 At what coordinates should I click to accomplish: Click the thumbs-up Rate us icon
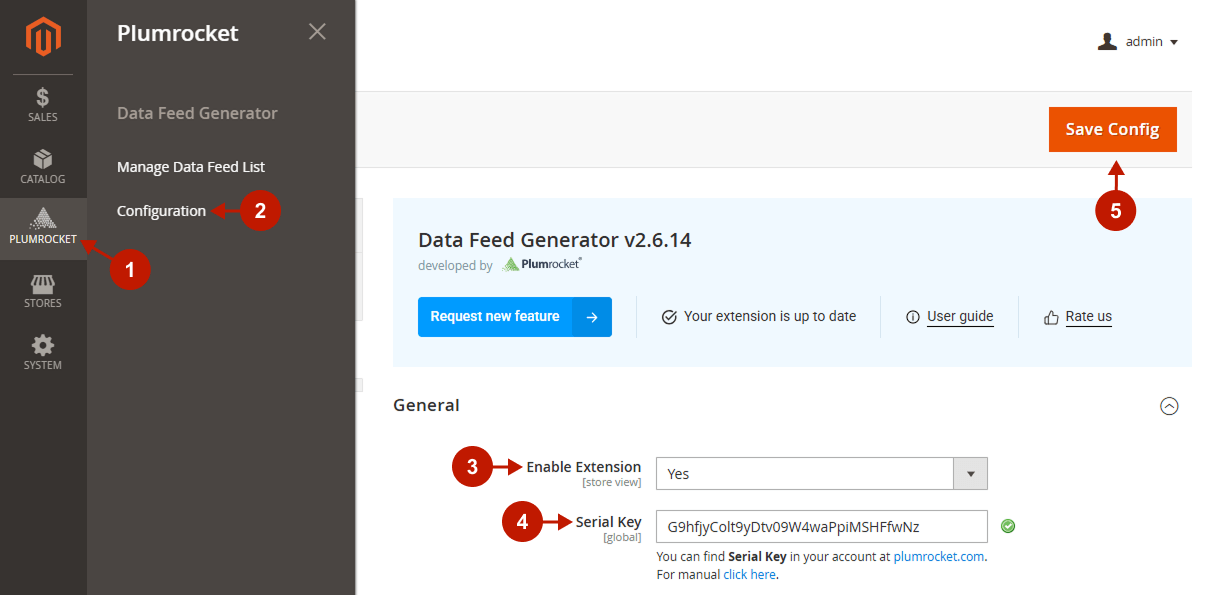[x=1051, y=317]
